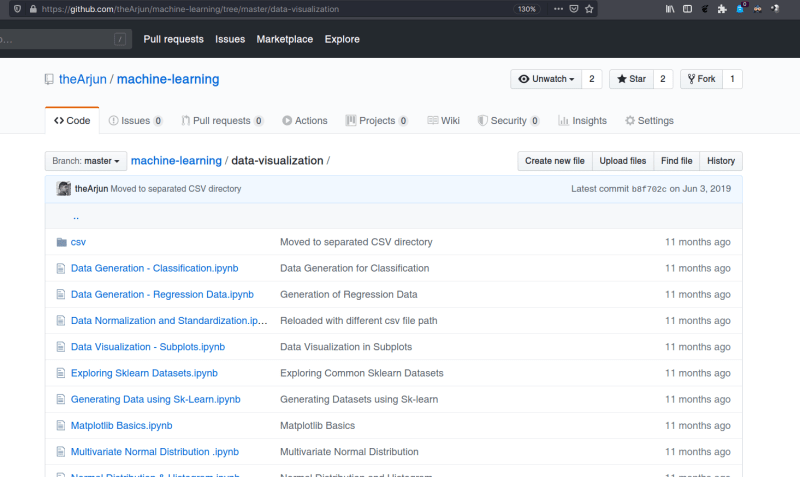Click file icon for Data Generation - Classification.ipynb

(61, 268)
